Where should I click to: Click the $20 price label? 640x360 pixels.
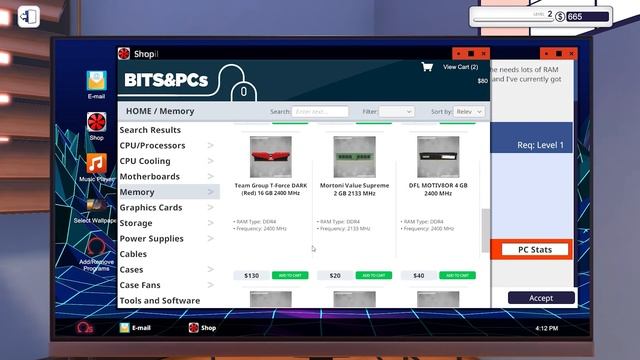pyautogui.click(x=335, y=276)
